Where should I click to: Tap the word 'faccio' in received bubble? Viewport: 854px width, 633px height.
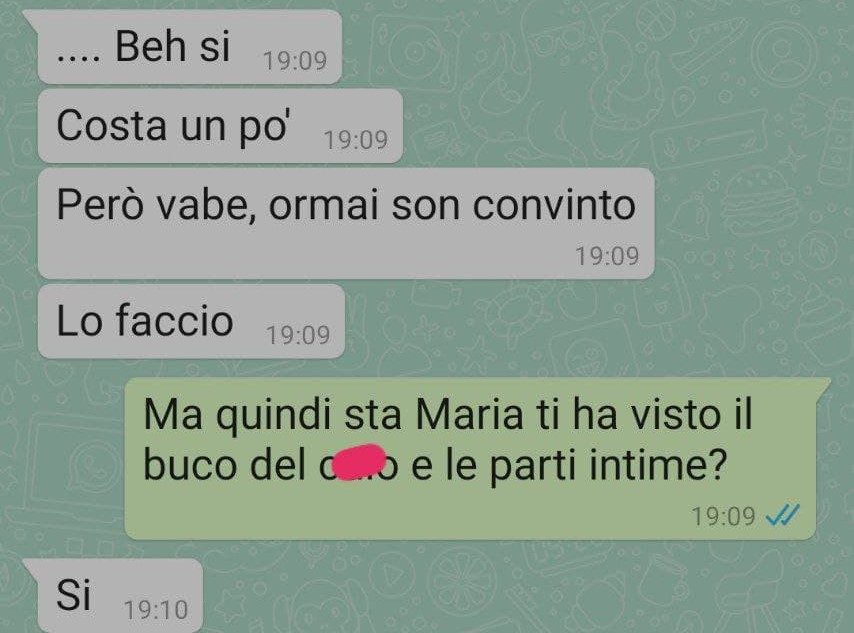coord(175,320)
